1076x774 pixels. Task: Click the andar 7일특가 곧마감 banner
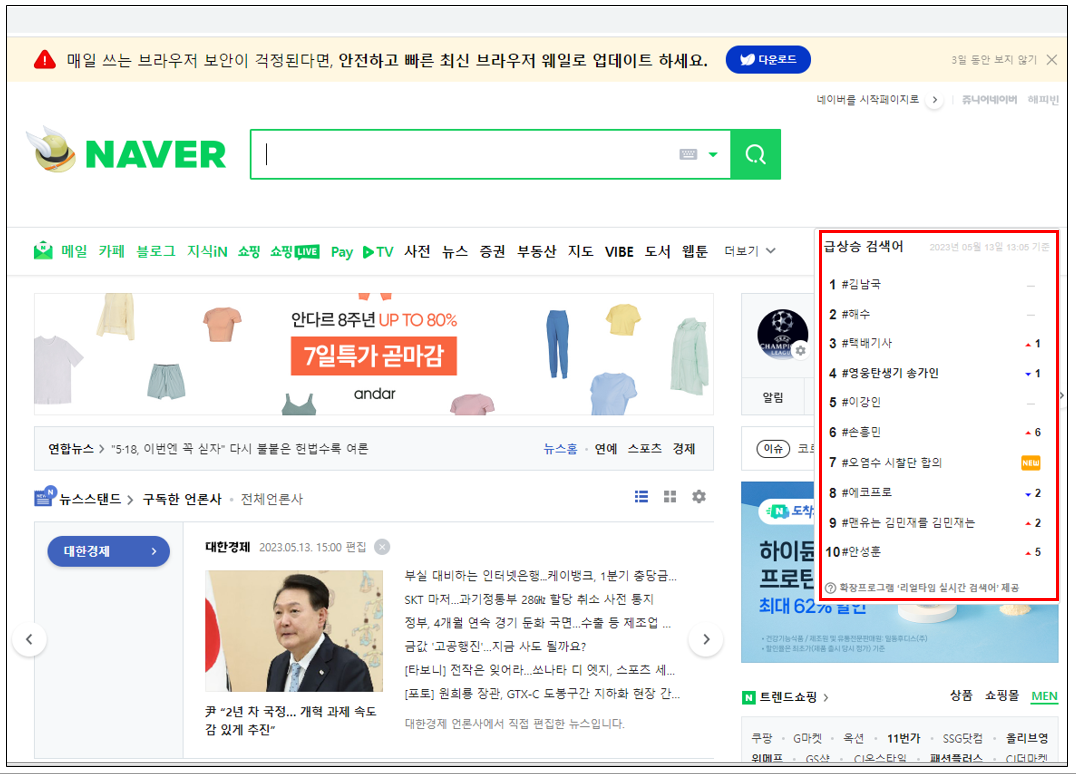pos(374,354)
